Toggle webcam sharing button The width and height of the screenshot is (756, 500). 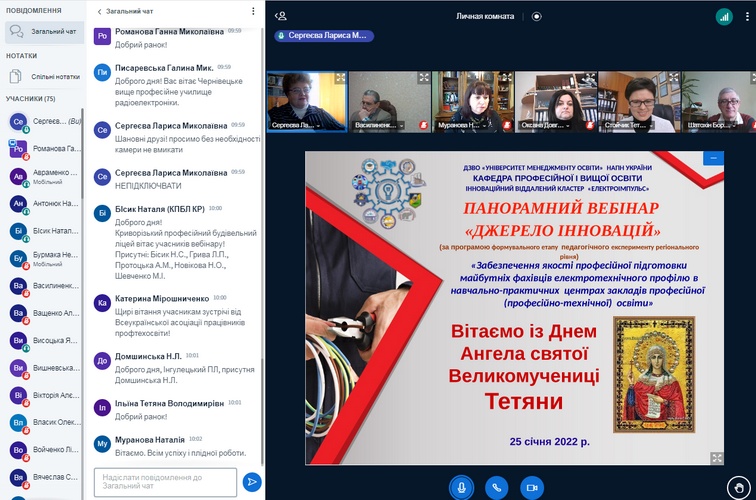pos(532,488)
